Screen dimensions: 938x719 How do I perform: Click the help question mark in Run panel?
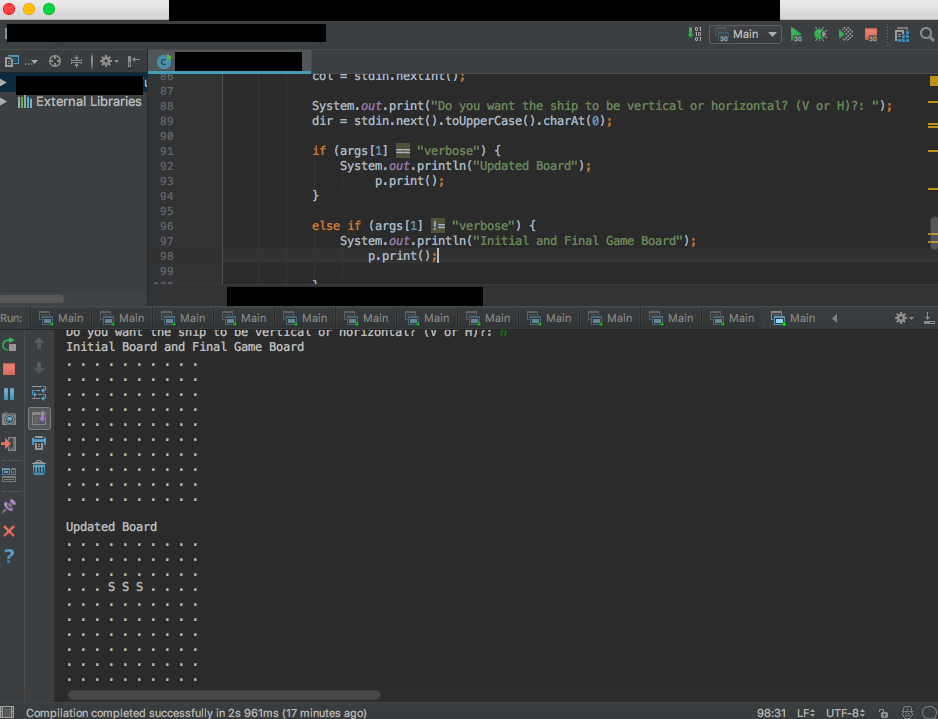tap(9, 556)
